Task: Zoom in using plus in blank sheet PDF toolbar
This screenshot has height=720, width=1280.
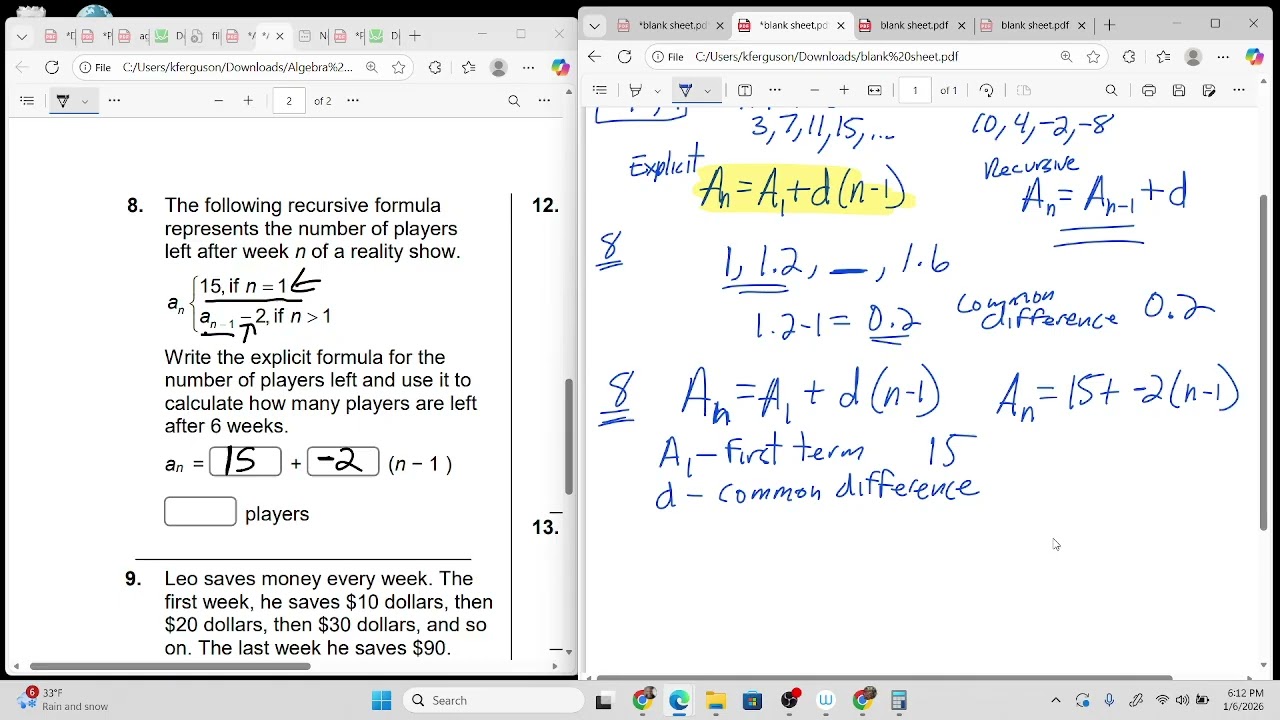Action: (x=844, y=90)
